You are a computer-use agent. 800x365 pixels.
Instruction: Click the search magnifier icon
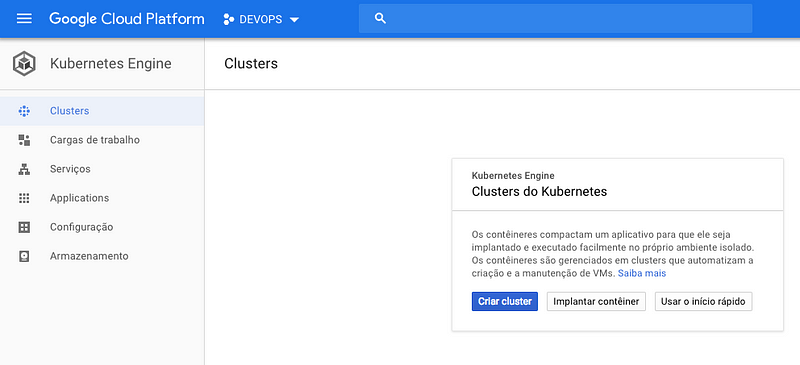pos(380,19)
